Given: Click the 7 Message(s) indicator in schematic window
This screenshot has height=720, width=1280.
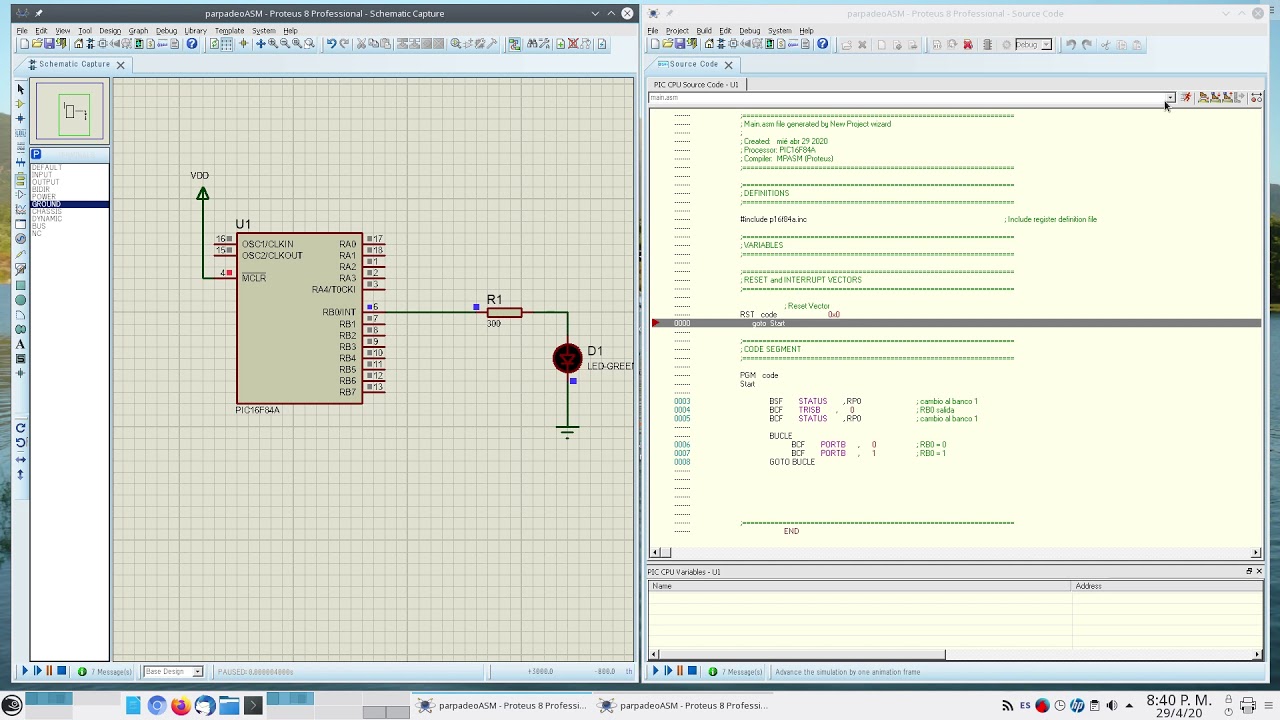Looking at the screenshot, I should 105,672.
